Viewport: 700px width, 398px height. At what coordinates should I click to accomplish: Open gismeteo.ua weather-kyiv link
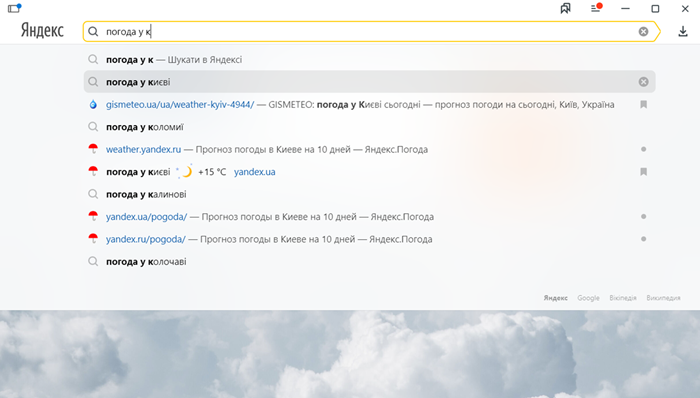180,104
